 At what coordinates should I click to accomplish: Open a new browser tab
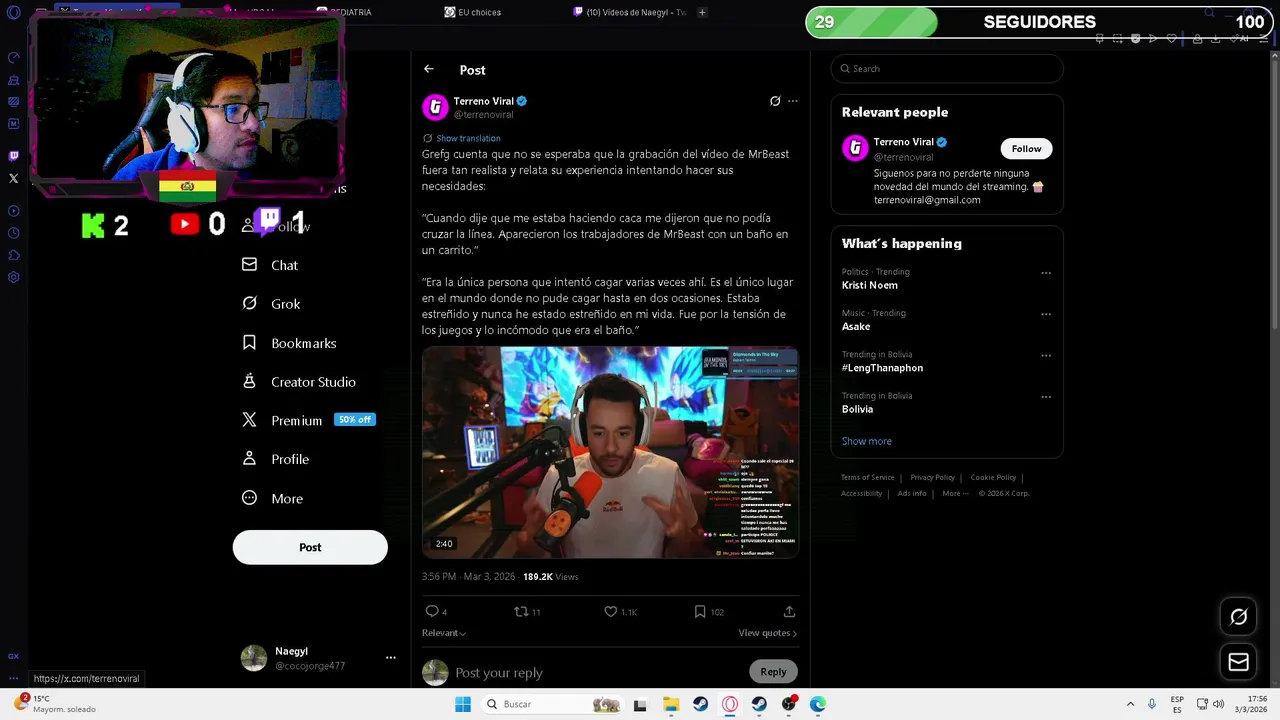tap(702, 12)
